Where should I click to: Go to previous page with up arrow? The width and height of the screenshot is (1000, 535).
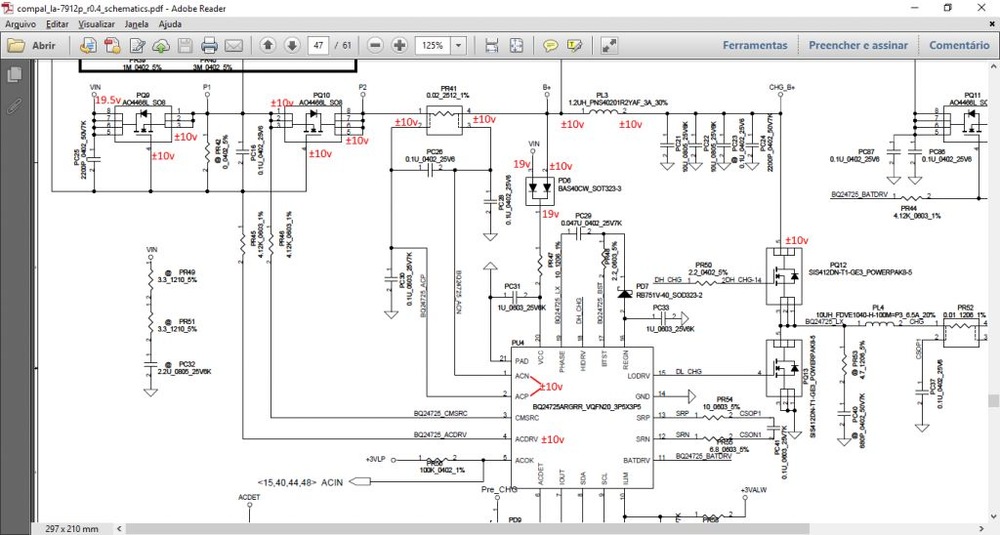tap(268, 45)
